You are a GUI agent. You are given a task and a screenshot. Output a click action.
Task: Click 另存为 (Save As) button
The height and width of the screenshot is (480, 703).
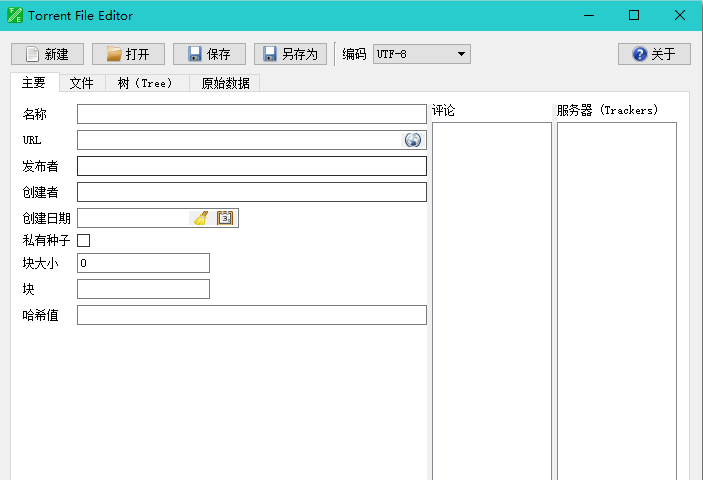(x=290, y=54)
